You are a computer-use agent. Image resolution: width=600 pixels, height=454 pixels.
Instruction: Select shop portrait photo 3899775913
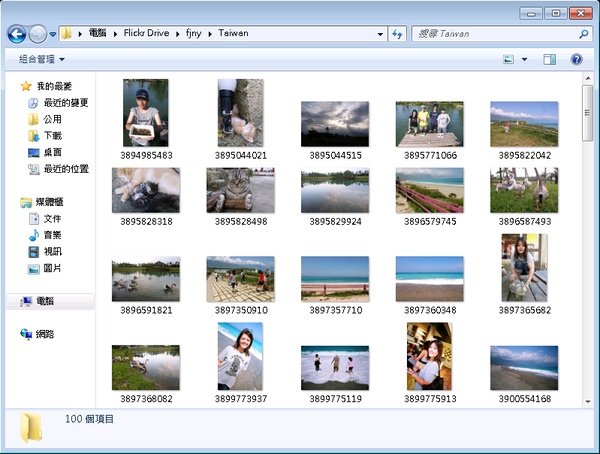point(429,356)
